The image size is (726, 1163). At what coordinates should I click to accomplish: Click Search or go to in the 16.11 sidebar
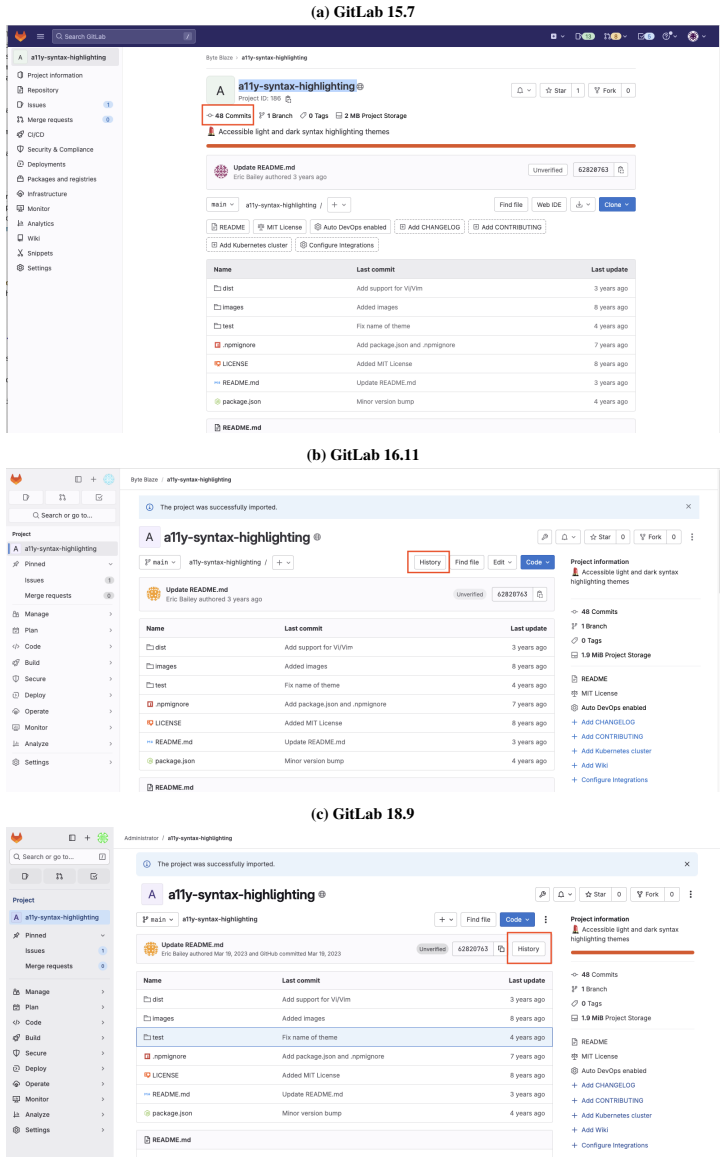(63, 515)
